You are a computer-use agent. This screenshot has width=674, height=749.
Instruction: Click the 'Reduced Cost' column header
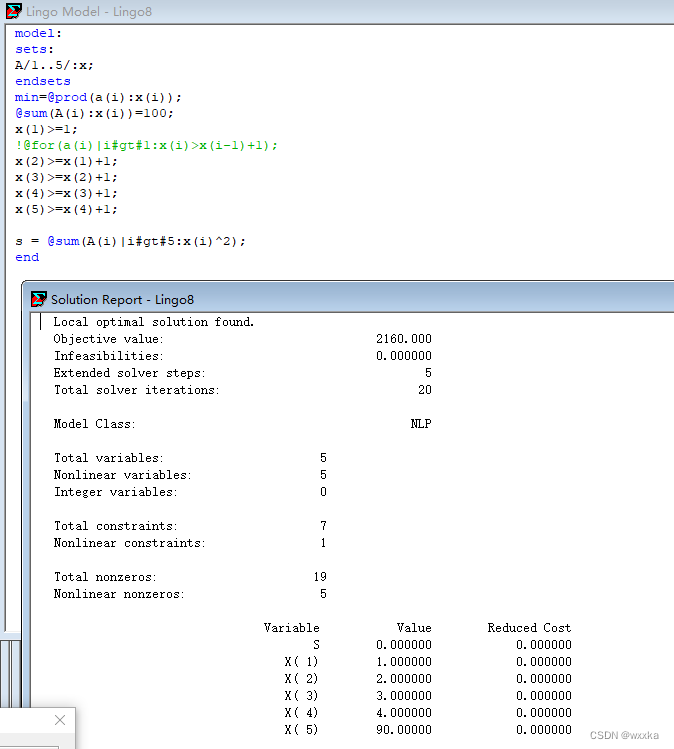[x=529, y=628]
